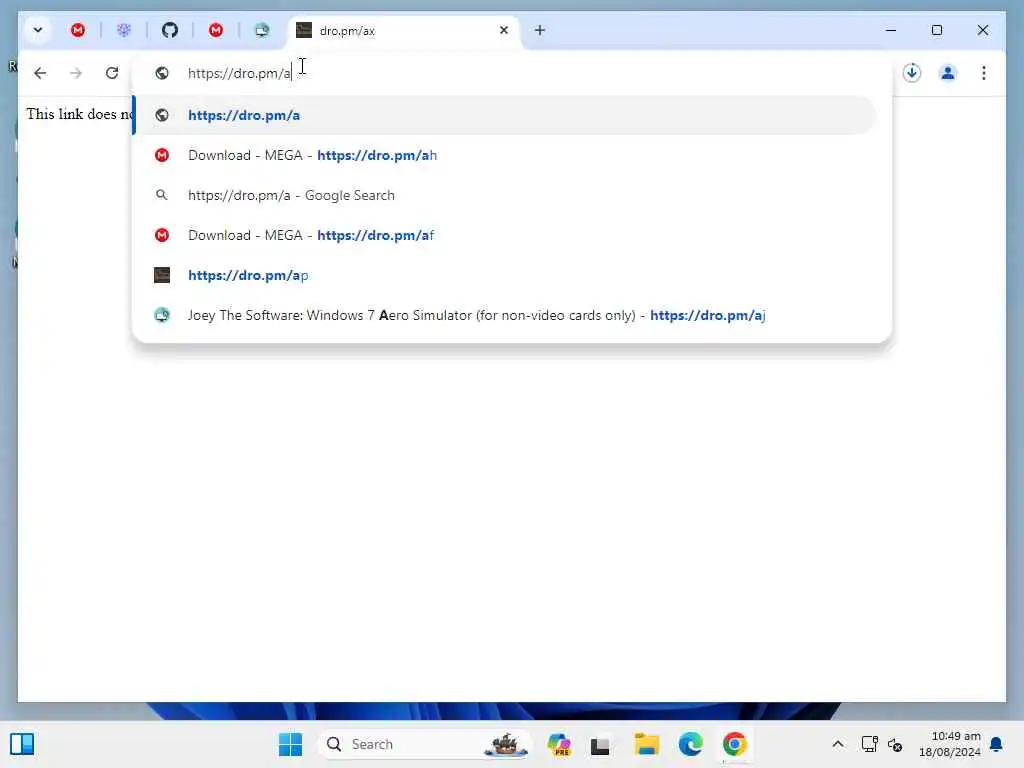Click the globe icon of first suggestion
Image resolution: width=1024 pixels, height=768 pixels.
click(162, 115)
